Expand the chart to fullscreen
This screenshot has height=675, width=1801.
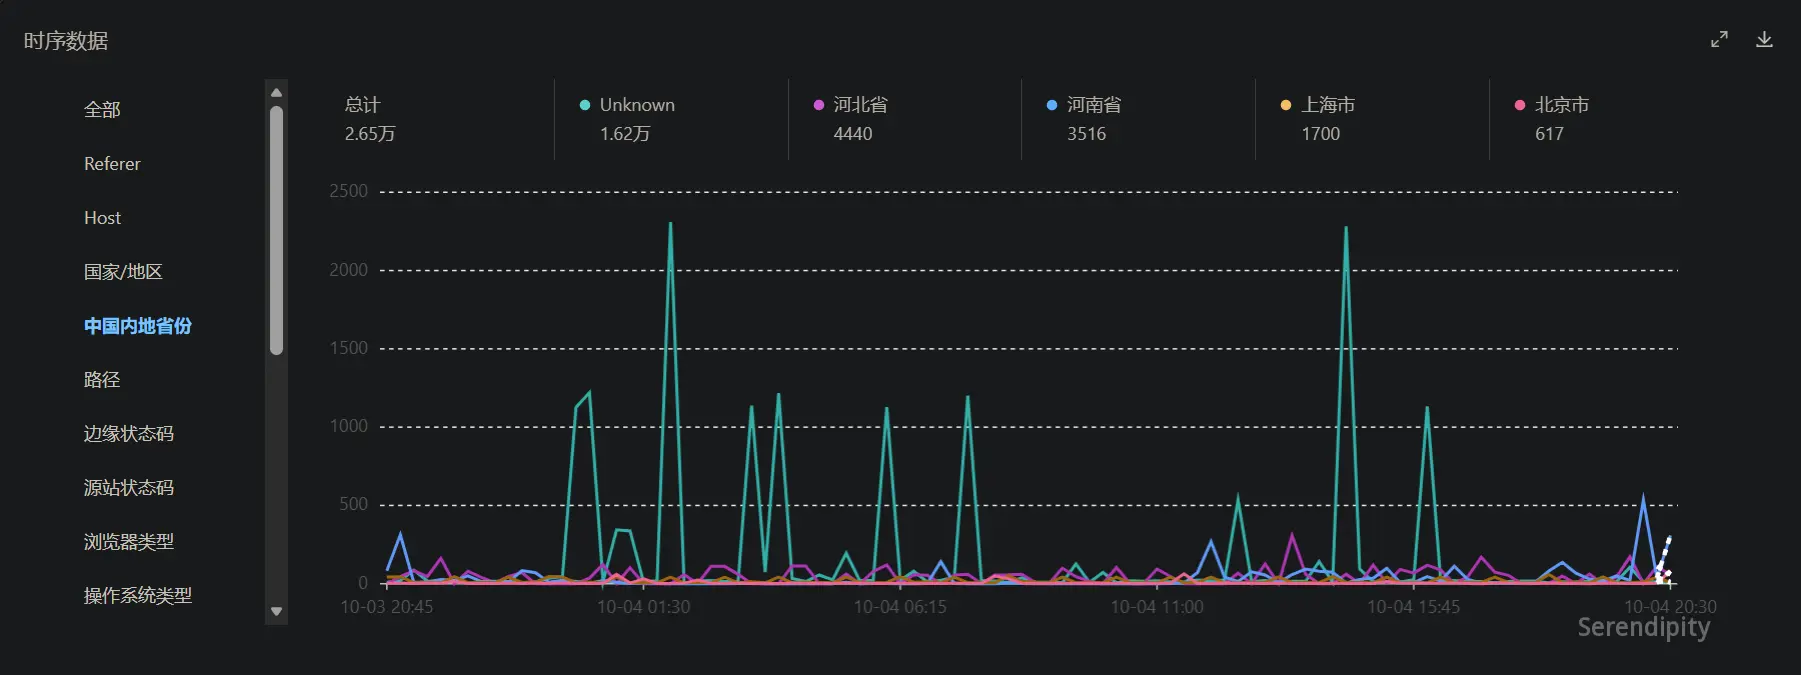(x=1719, y=39)
